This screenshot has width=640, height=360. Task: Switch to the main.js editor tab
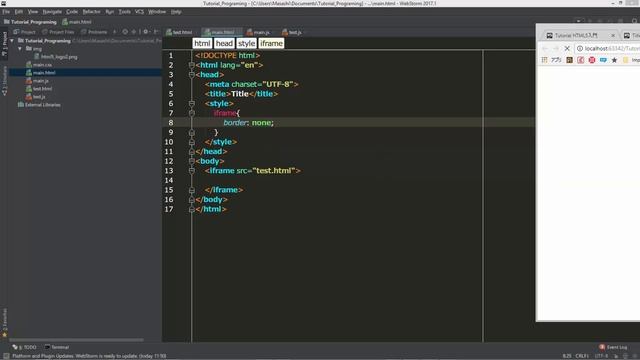258,32
